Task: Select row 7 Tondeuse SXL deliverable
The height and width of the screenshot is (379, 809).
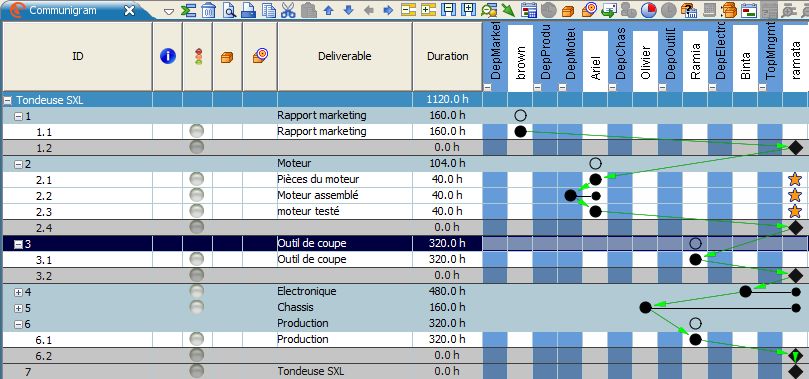Action: point(345,371)
